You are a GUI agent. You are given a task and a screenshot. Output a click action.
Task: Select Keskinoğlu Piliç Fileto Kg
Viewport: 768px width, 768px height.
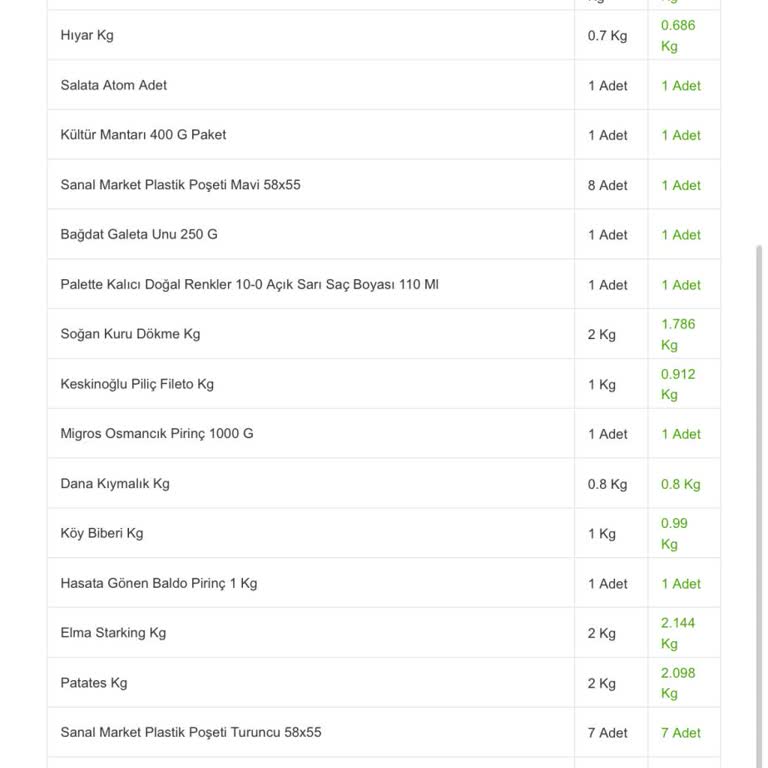point(137,384)
